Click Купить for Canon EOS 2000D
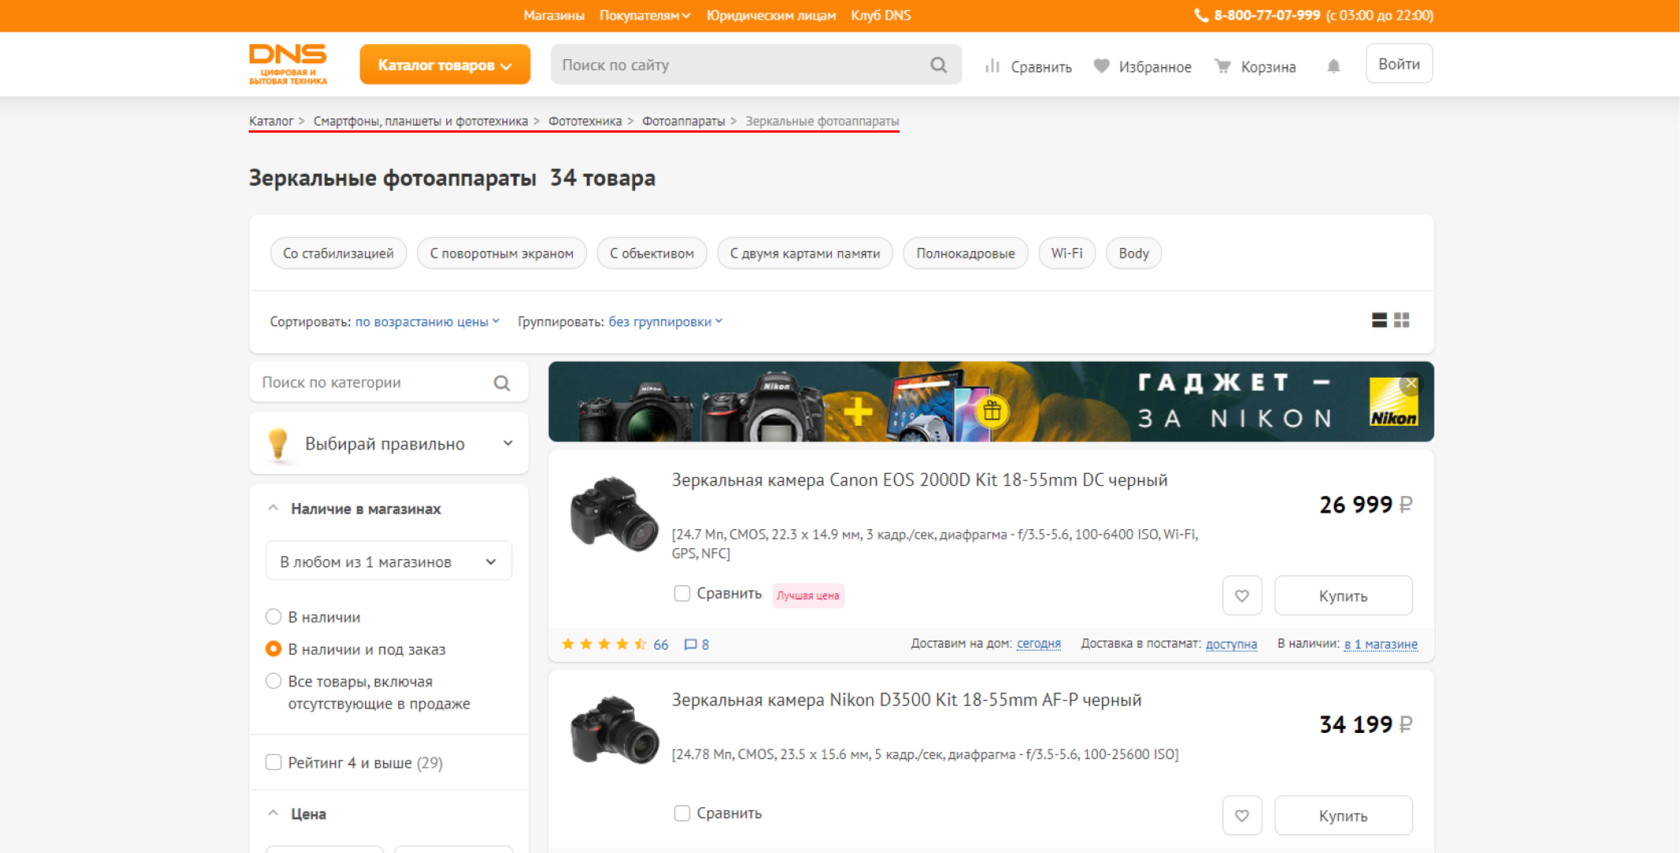This screenshot has width=1680, height=853. click(1343, 596)
